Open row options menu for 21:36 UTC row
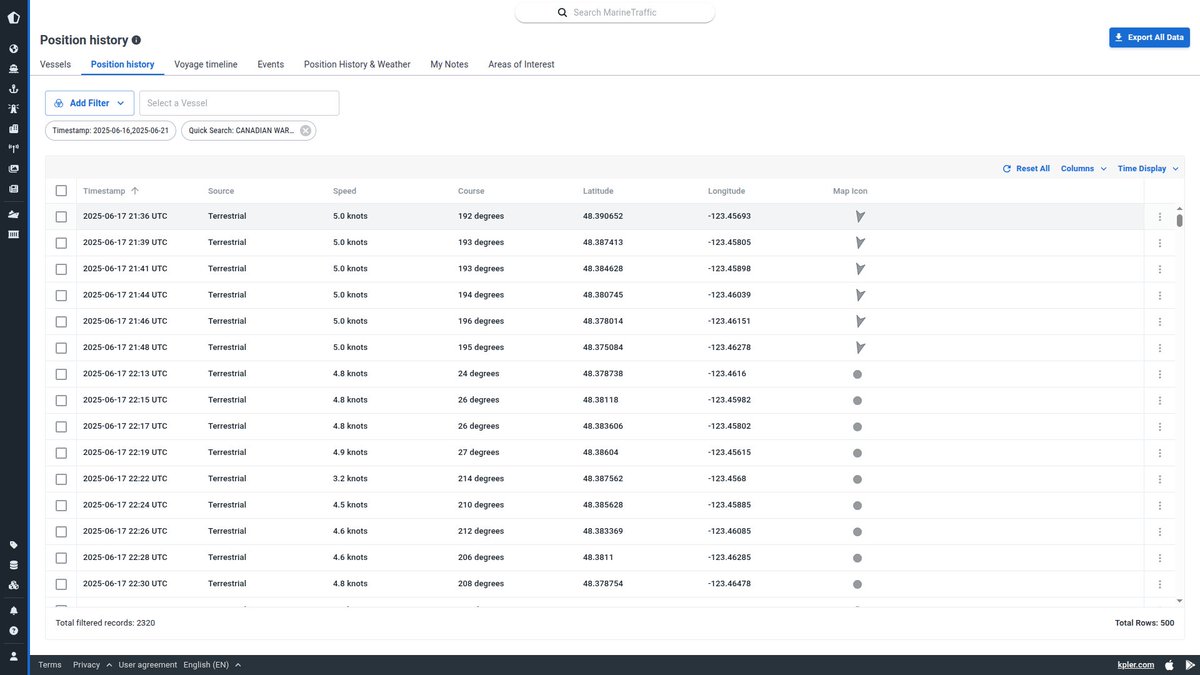 pyautogui.click(x=1160, y=216)
